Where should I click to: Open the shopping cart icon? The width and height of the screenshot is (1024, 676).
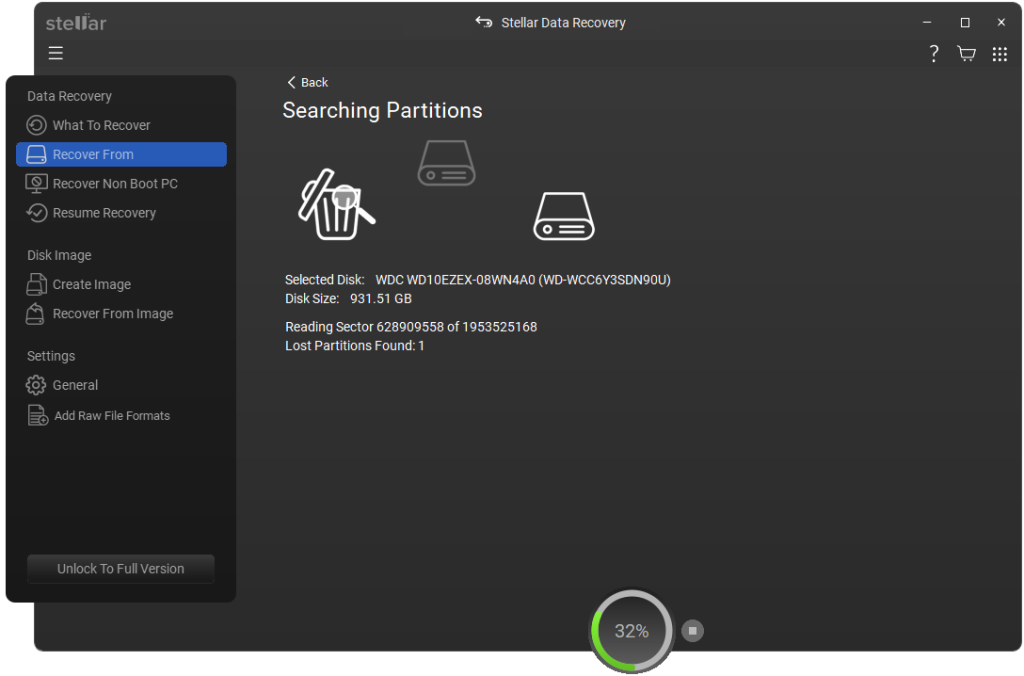[x=966, y=53]
